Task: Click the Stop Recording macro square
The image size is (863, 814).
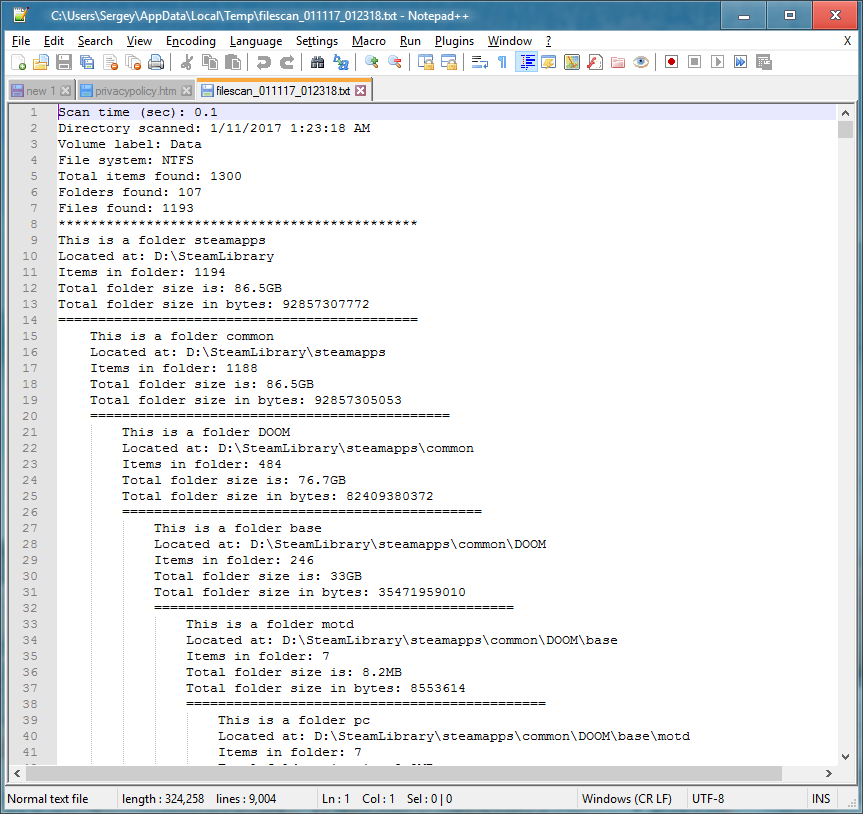Action: tap(695, 62)
